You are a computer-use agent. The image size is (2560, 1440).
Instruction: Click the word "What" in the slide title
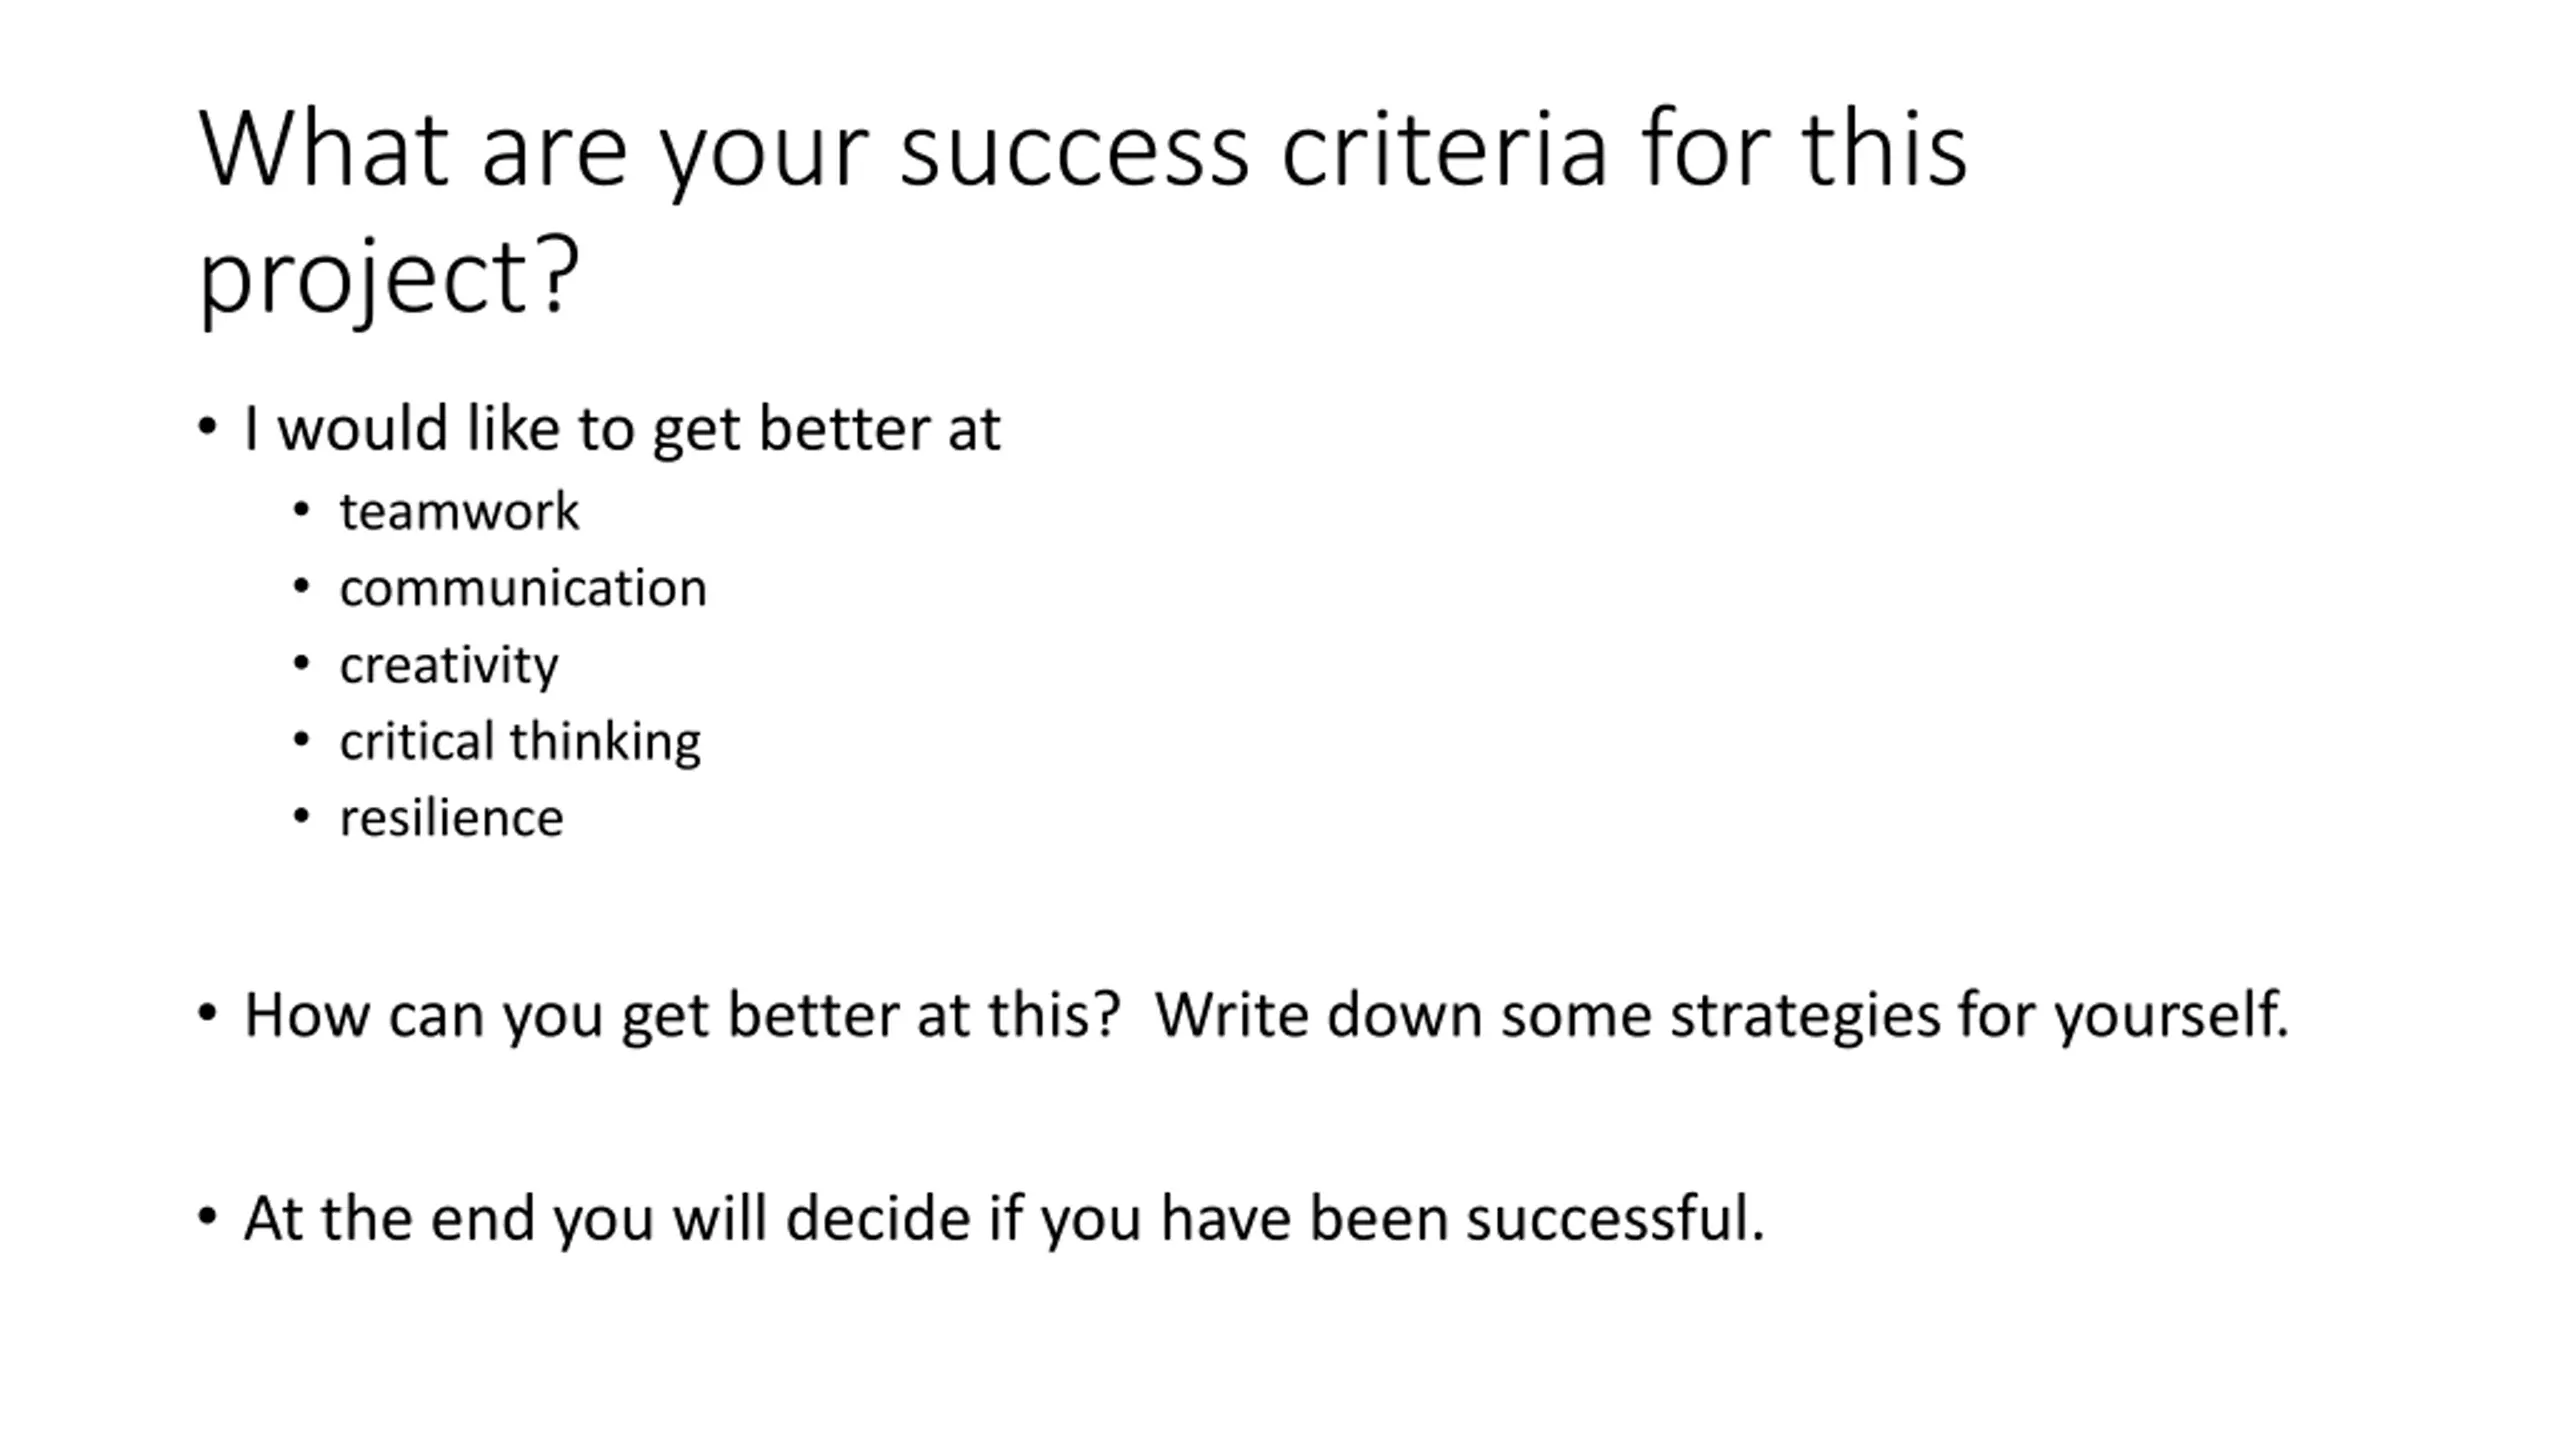323,150
